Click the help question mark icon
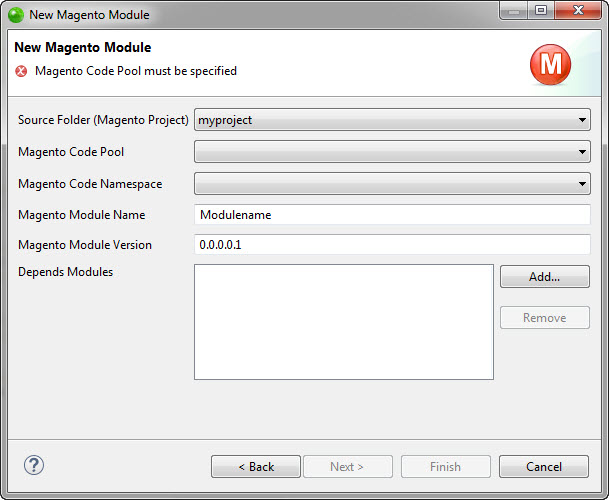 34,465
